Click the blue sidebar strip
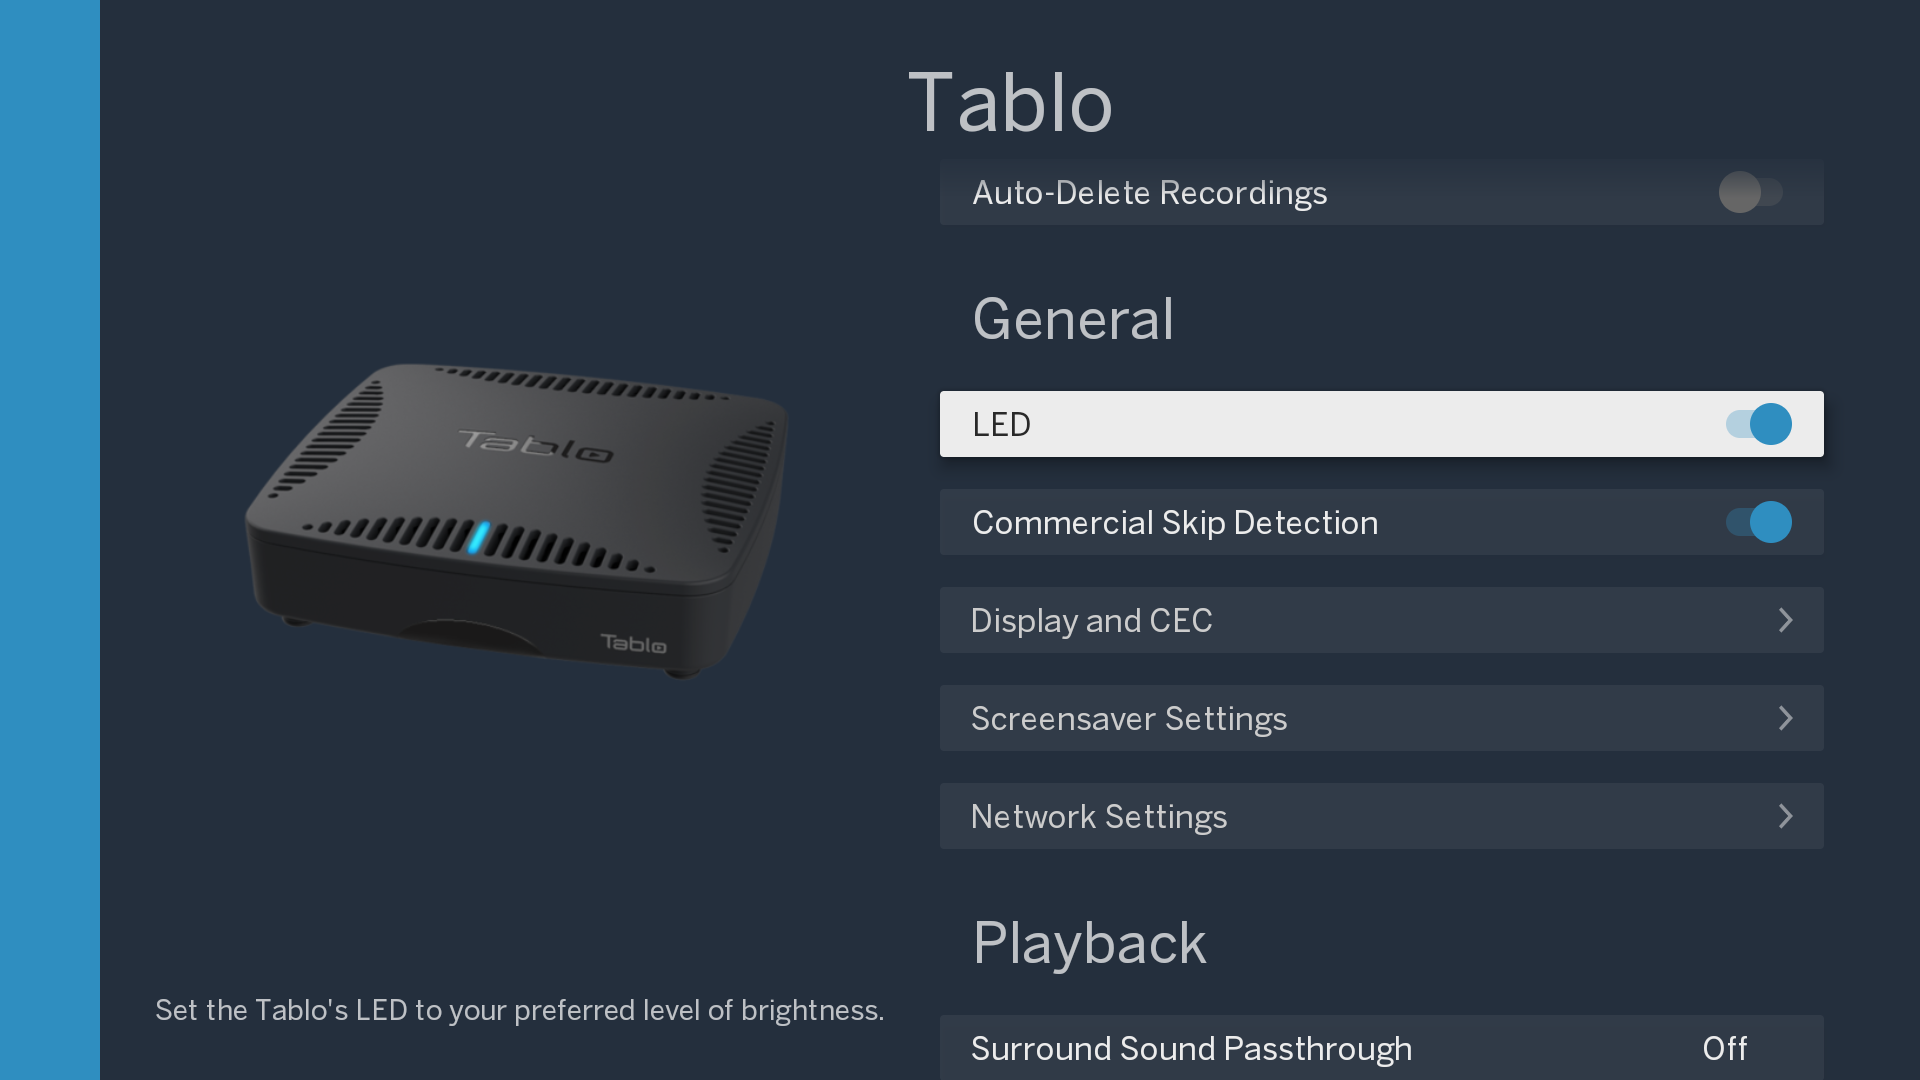 coord(50,540)
